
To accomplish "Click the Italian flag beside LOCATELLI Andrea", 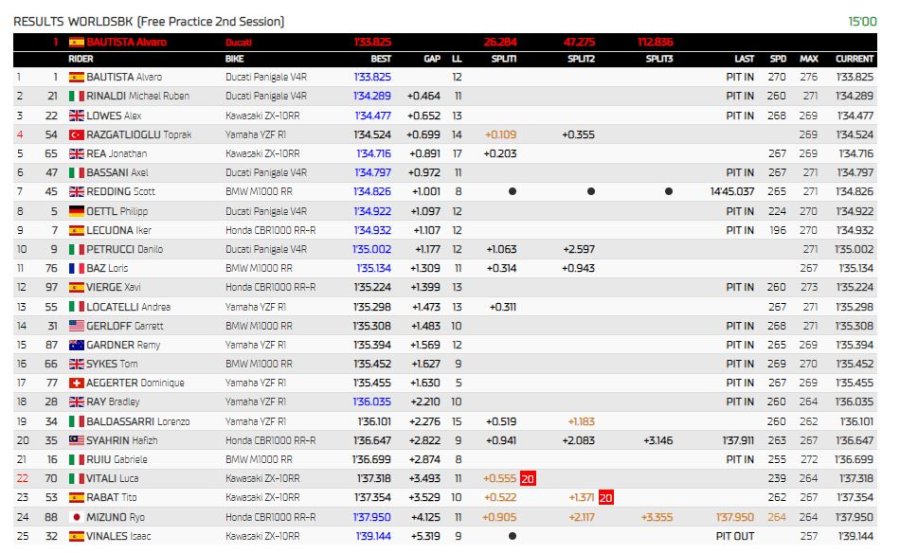I will 76,307.
